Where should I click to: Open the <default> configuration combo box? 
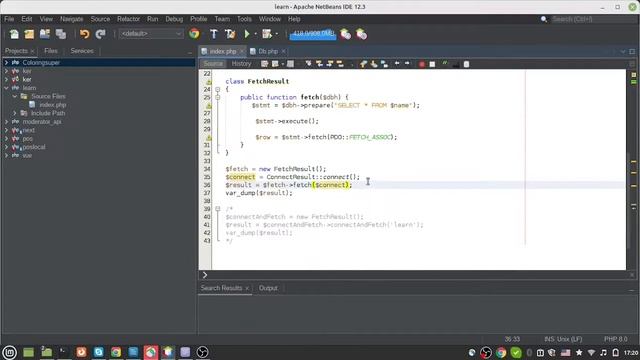click(151, 34)
